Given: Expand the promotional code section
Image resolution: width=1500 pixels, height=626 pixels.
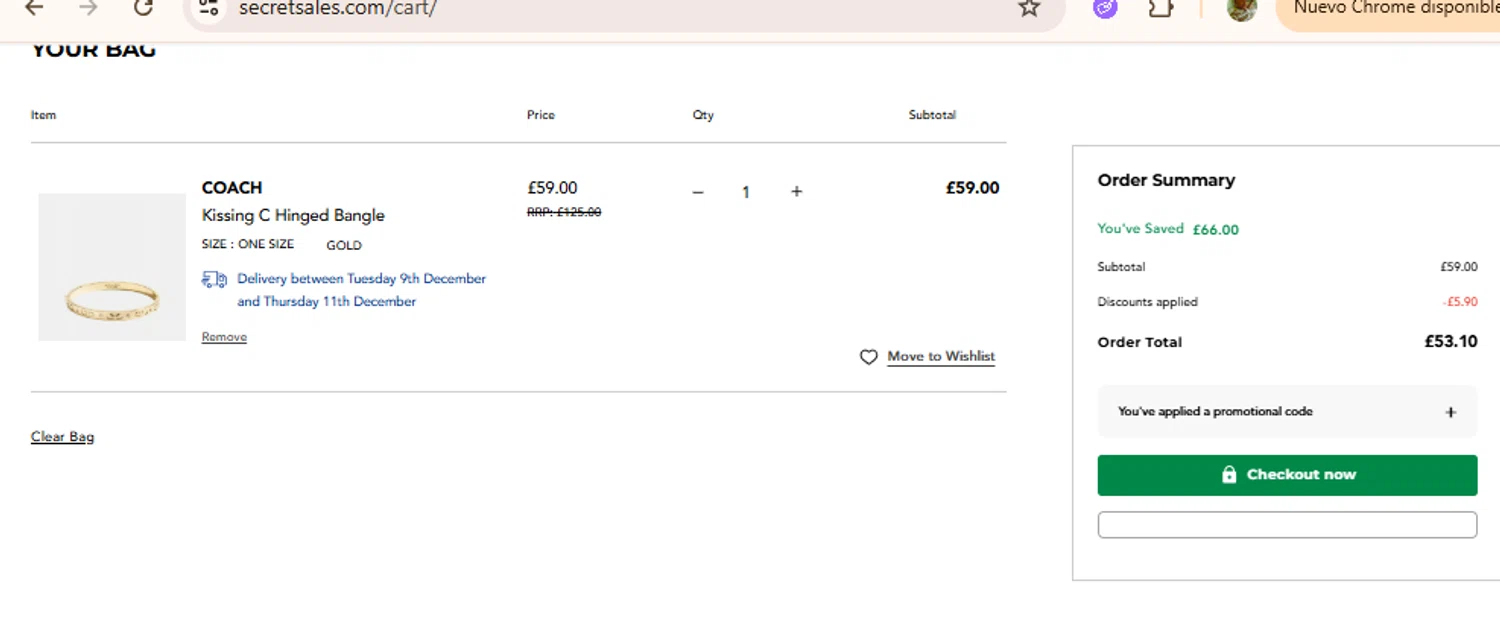Looking at the screenshot, I should 1450,412.
